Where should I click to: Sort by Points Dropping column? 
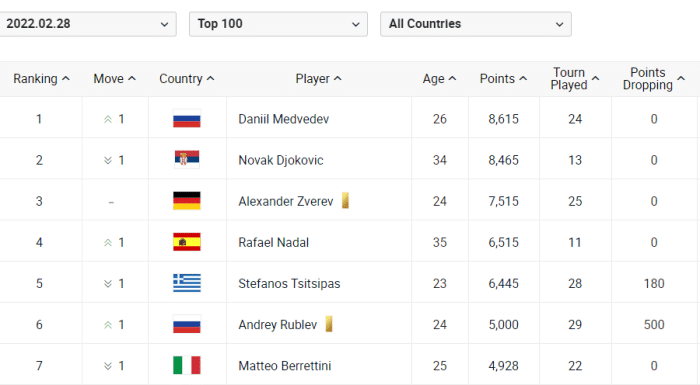654,79
